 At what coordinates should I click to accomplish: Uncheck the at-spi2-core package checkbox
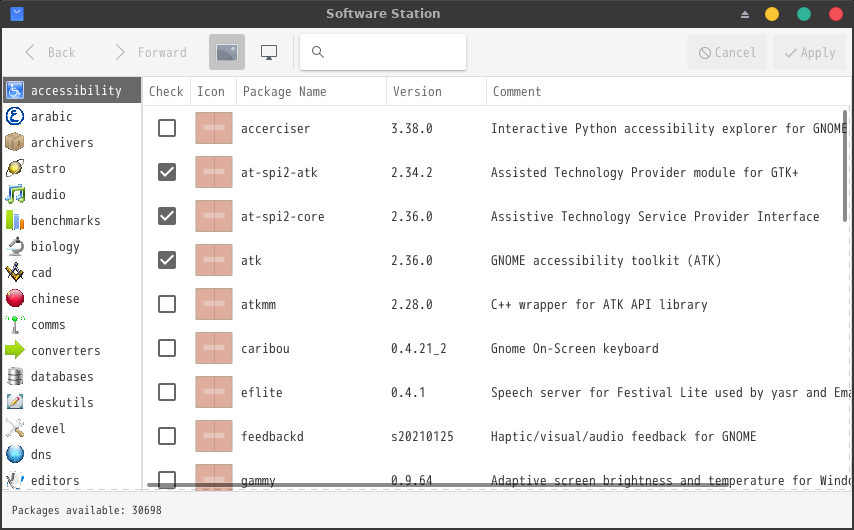coord(167,216)
